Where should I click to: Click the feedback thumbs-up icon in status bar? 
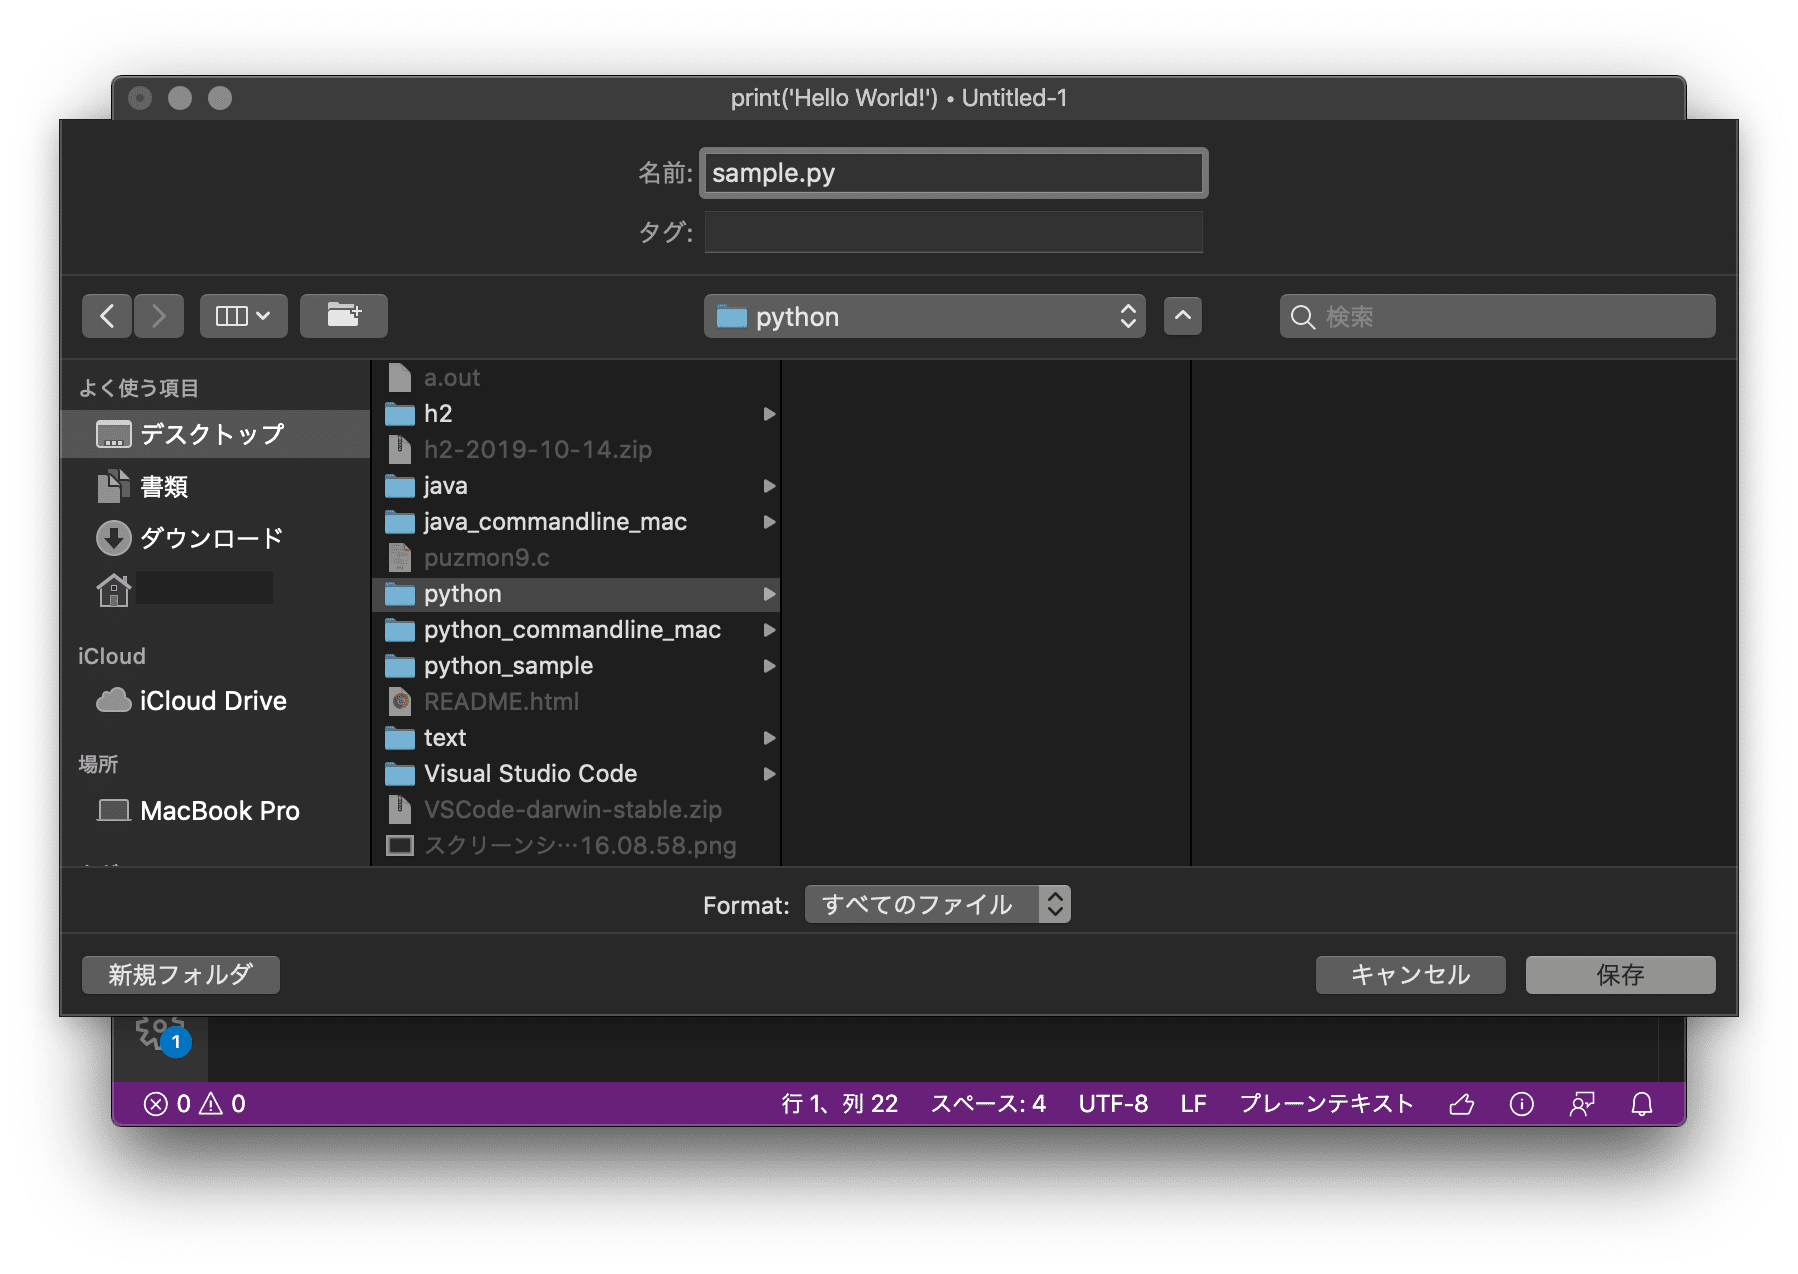click(x=1461, y=1104)
